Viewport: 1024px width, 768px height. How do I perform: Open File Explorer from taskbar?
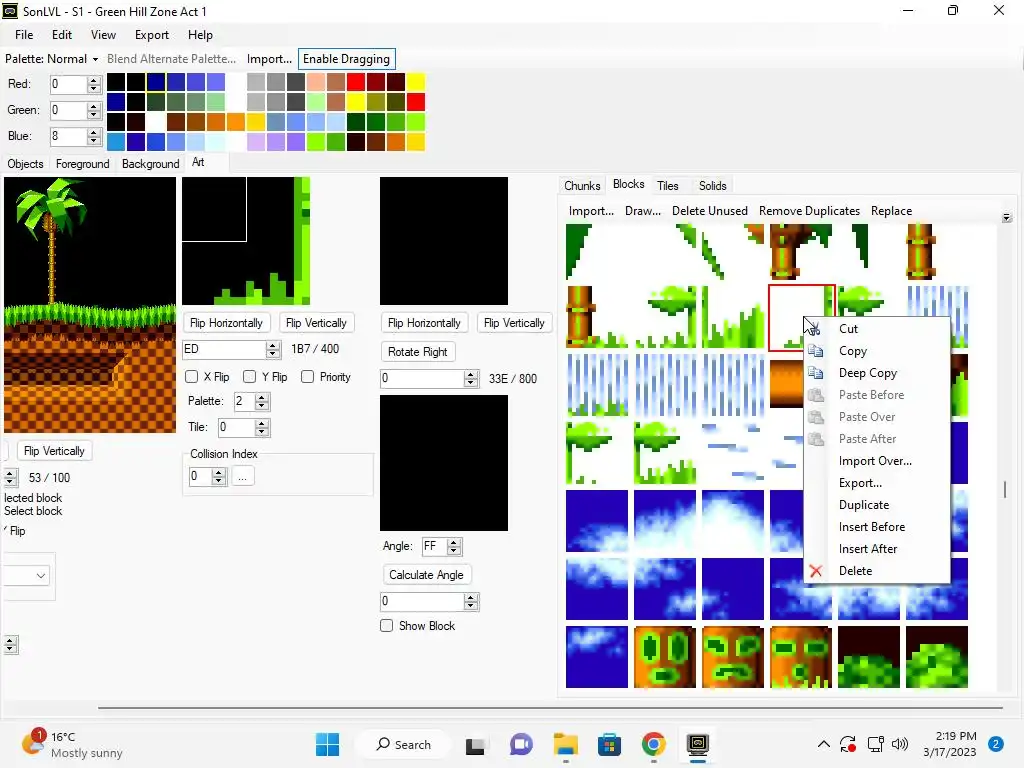pyautogui.click(x=565, y=744)
